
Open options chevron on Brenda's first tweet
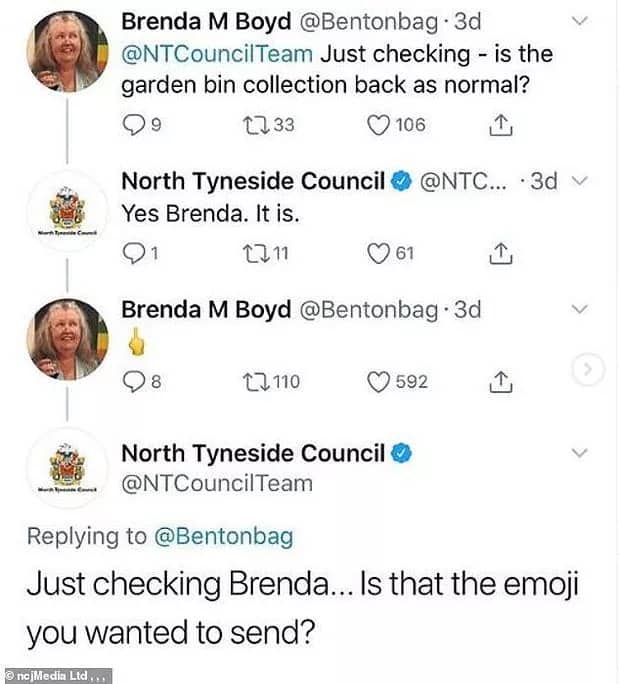[580, 21]
